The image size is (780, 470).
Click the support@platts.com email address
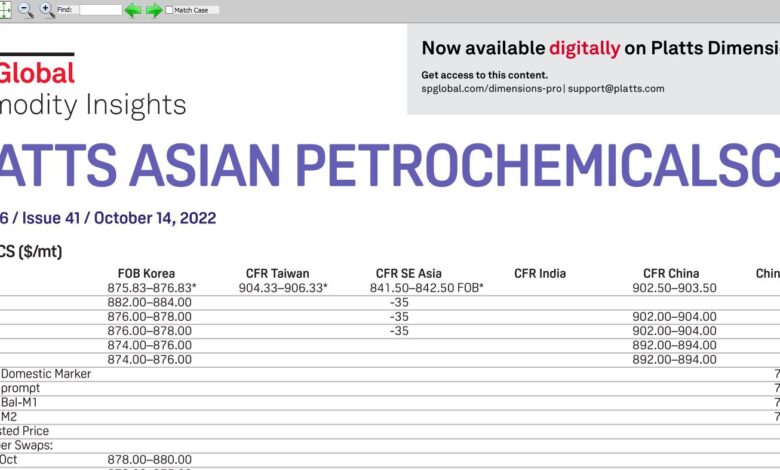tap(616, 89)
